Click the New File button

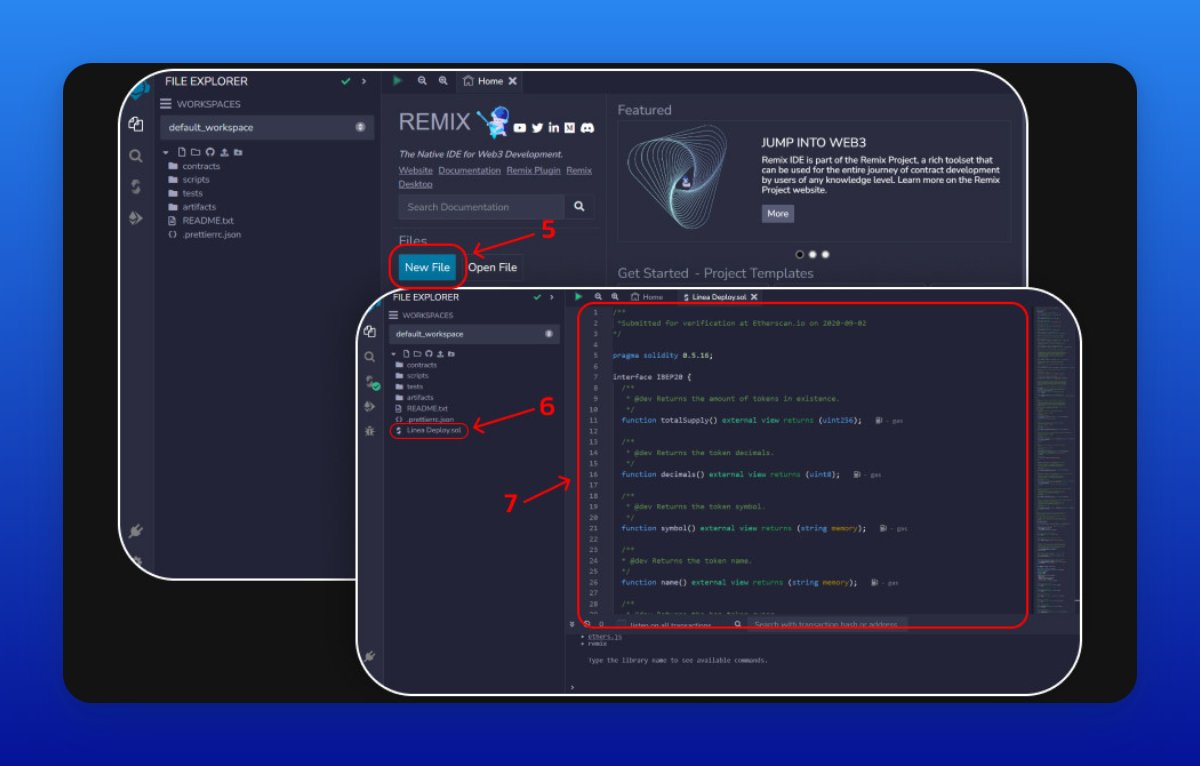tap(426, 267)
